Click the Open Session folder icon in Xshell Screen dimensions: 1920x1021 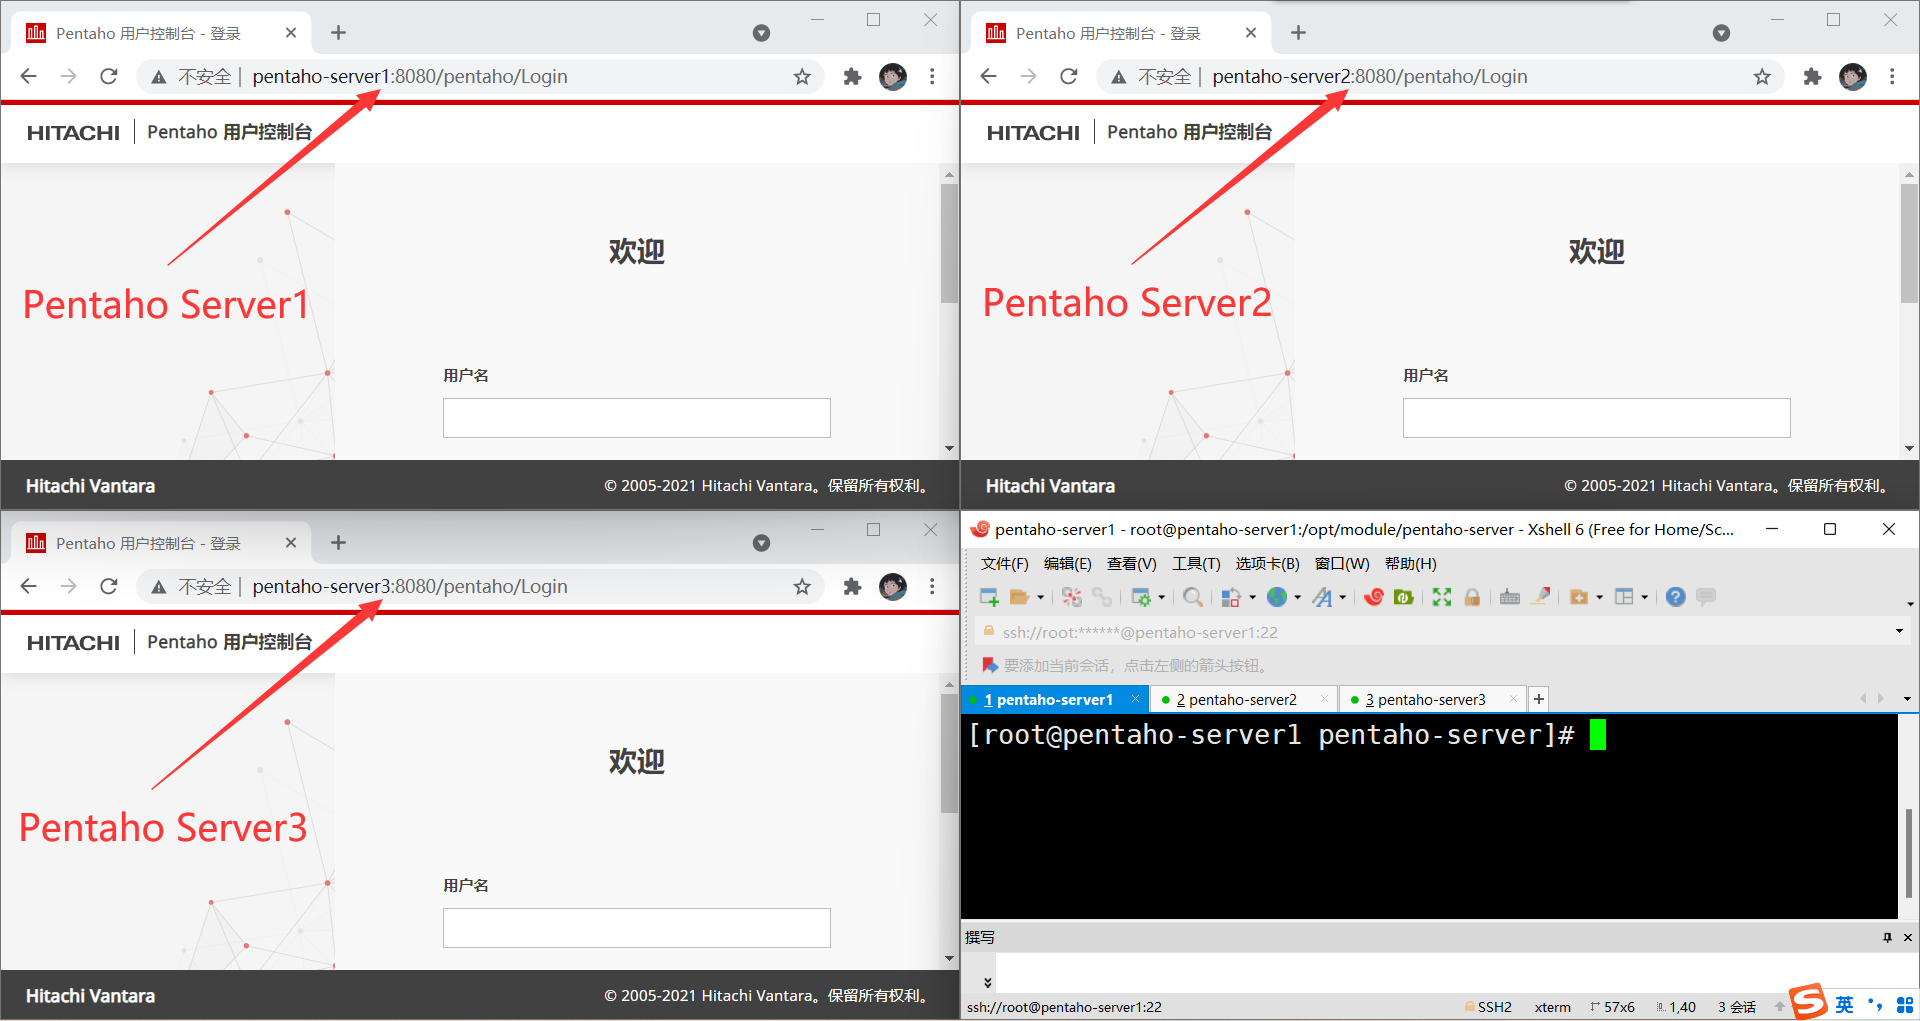[x=1020, y=597]
